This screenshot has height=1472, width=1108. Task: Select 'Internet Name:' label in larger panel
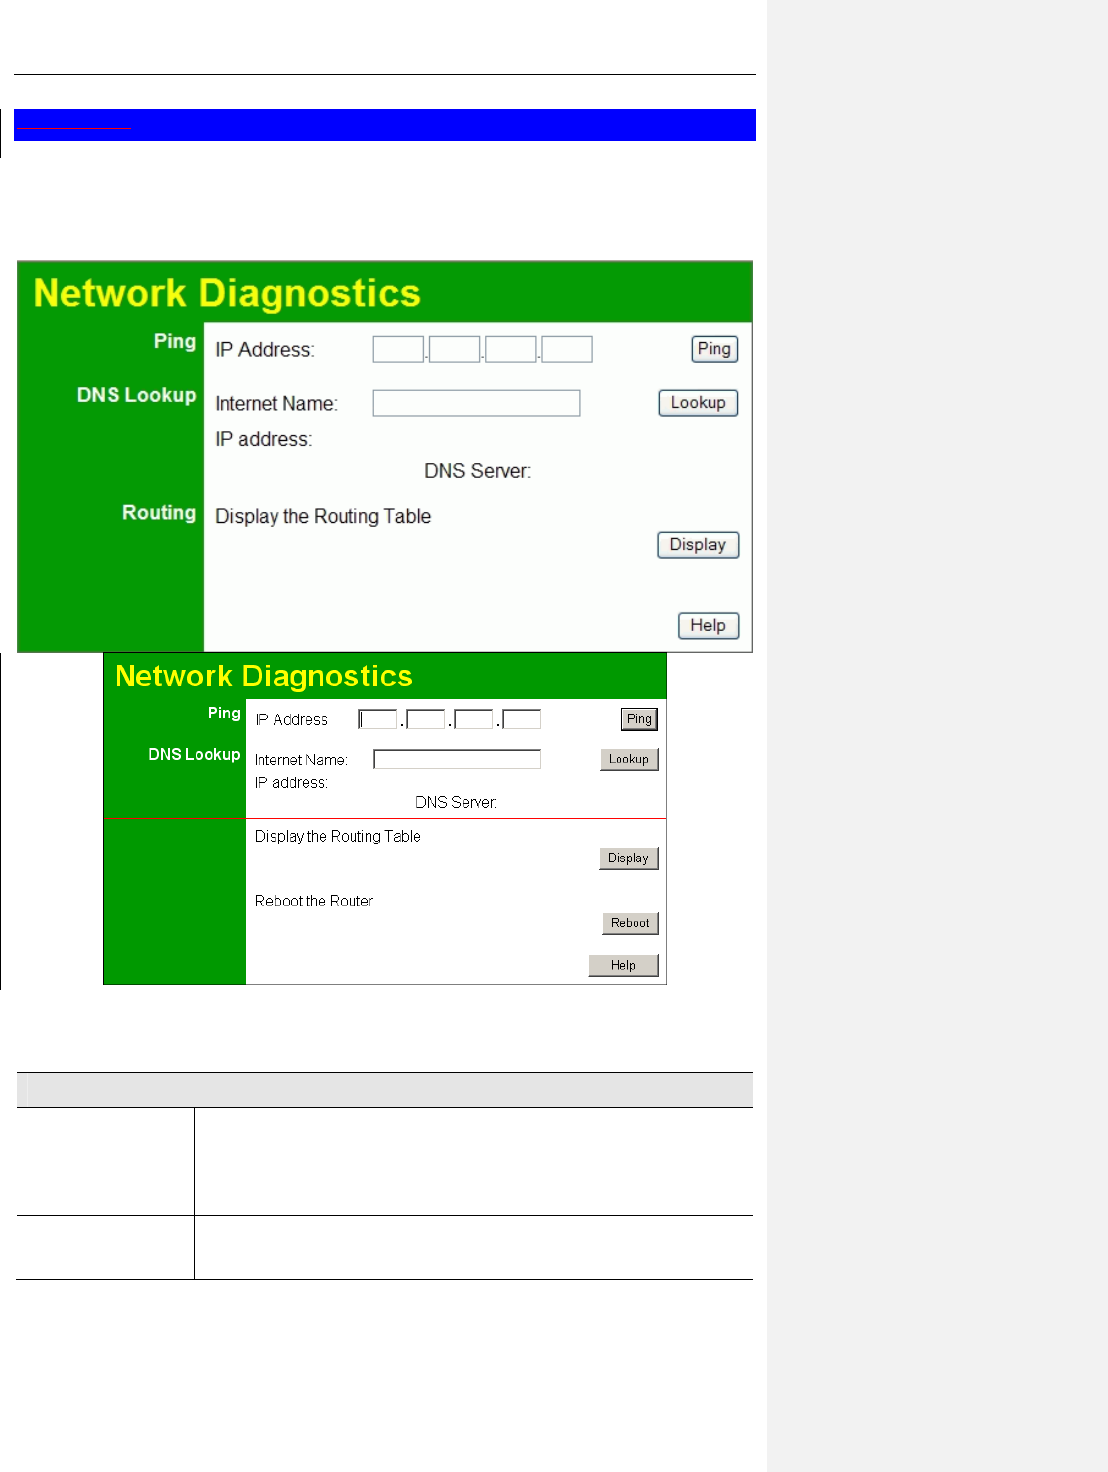click(x=277, y=404)
